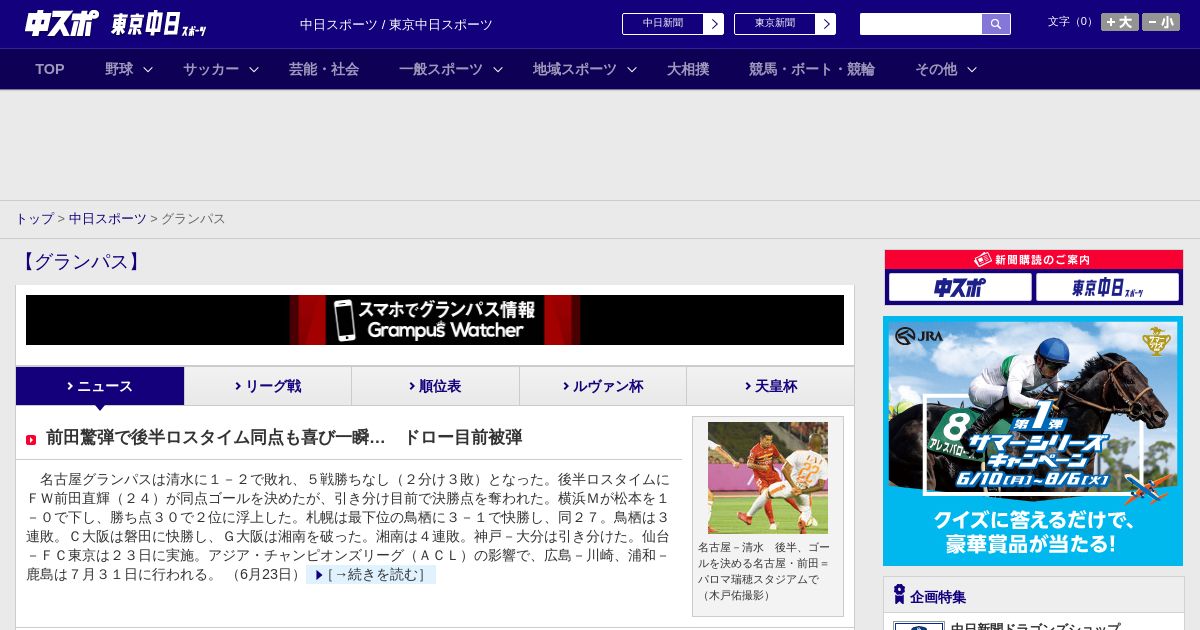The height and width of the screenshot is (630, 1200).
Task: Expand the その他 dropdown chevron
Action: pos(972,69)
